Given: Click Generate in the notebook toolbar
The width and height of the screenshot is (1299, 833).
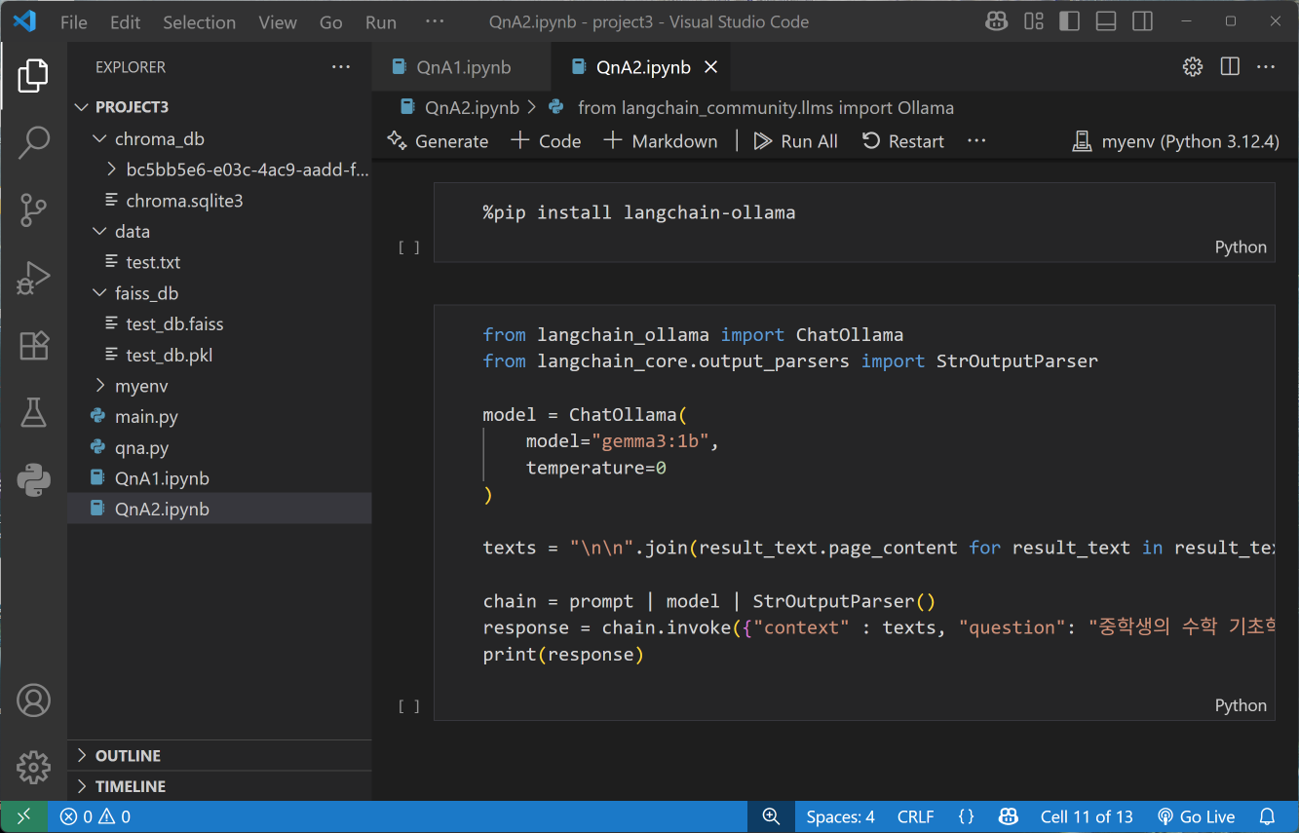Looking at the screenshot, I should [438, 141].
